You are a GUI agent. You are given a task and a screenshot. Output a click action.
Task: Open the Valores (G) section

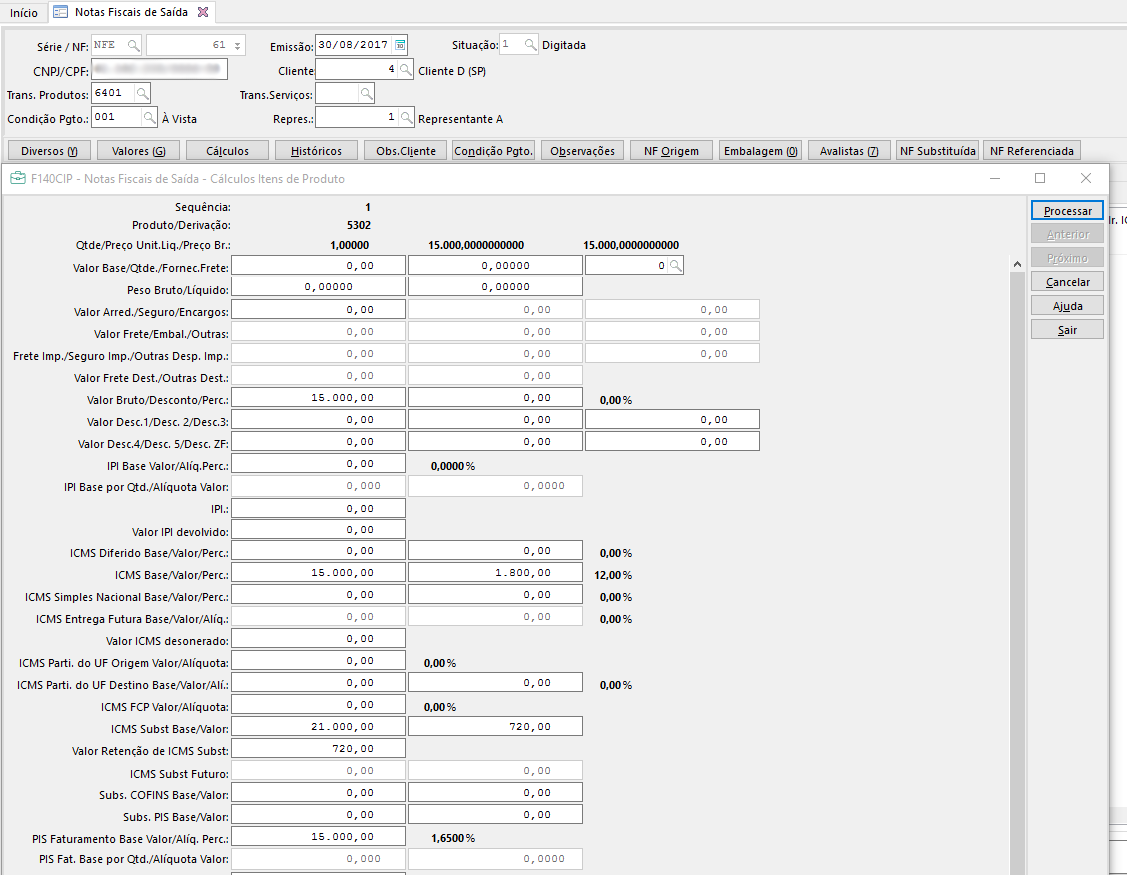point(138,151)
